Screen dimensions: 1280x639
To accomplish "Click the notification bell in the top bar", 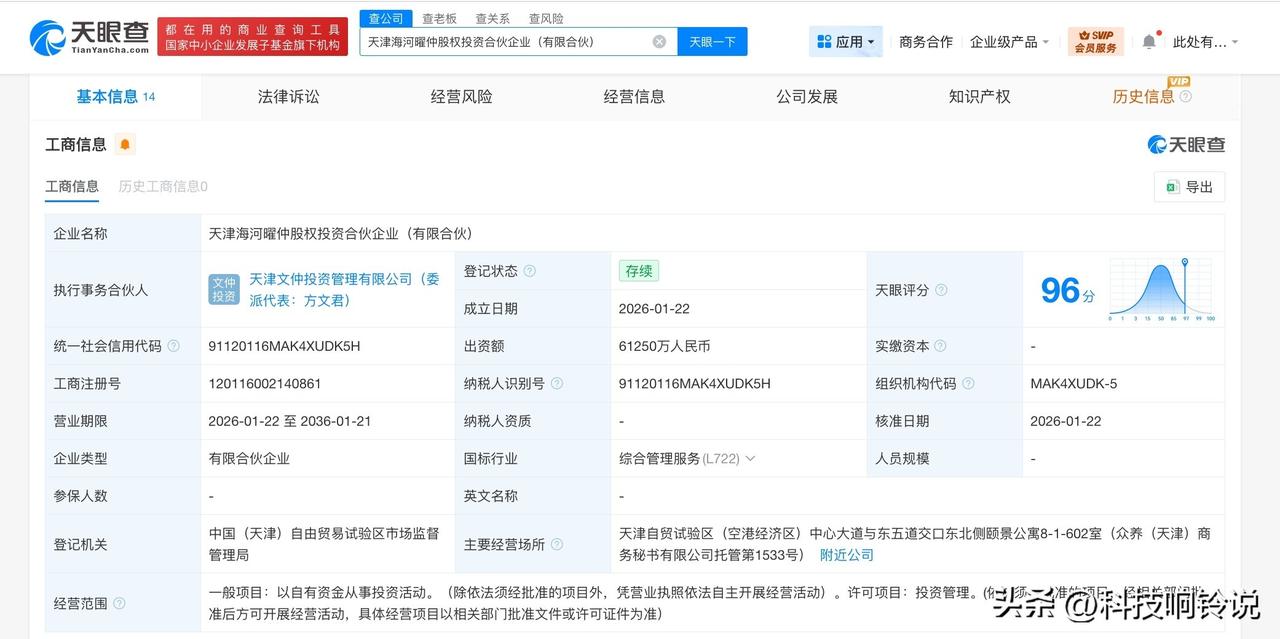I will tap(1148, 40).
